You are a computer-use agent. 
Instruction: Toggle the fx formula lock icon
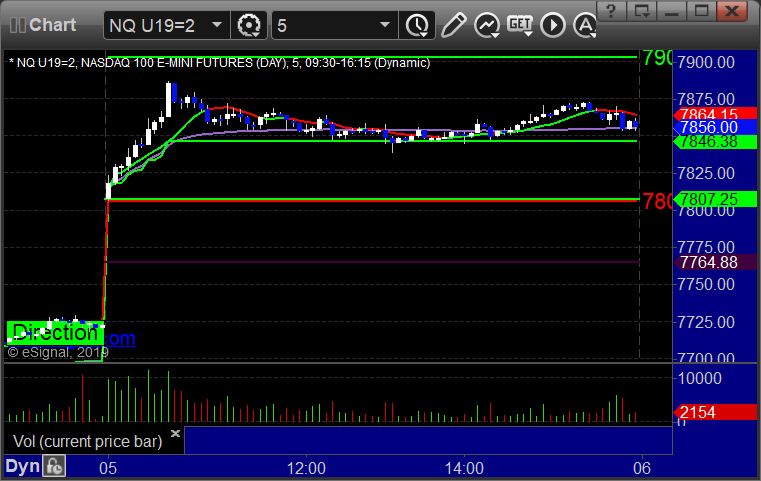pyautogui.click(x=54, y=466)
